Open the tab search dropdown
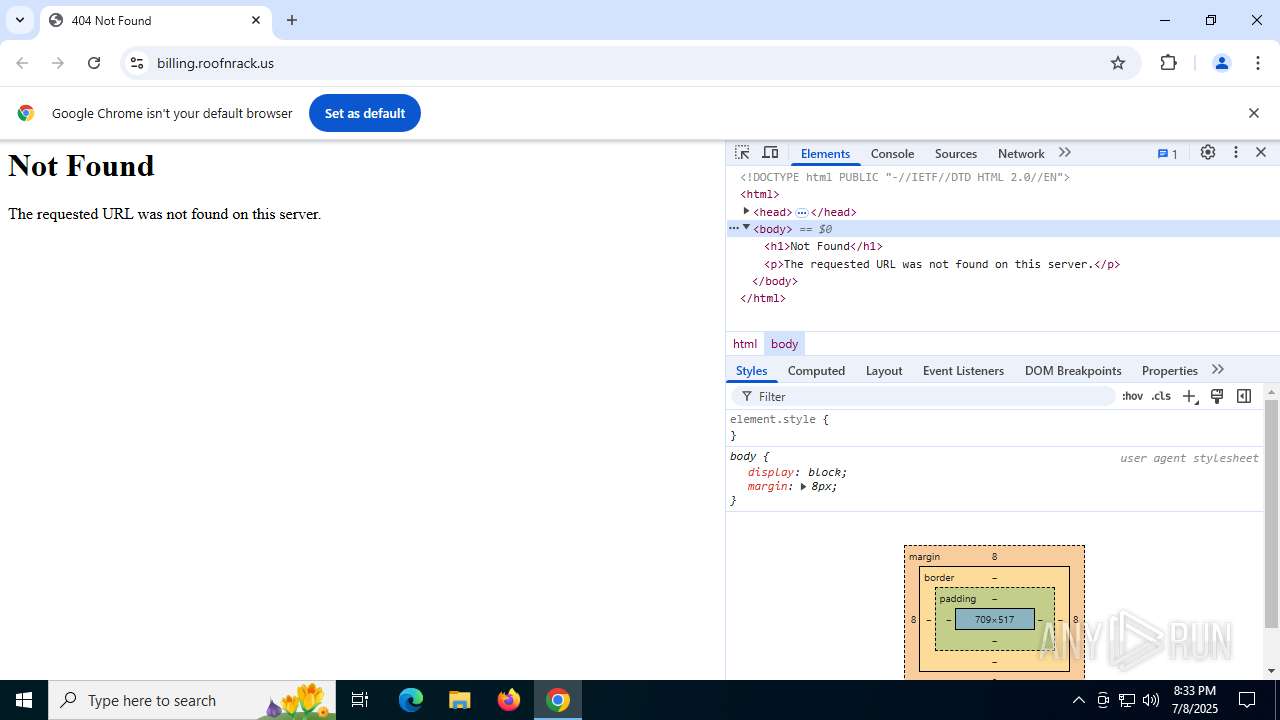Screen dimensions: 1280x720 click(20, 20)
